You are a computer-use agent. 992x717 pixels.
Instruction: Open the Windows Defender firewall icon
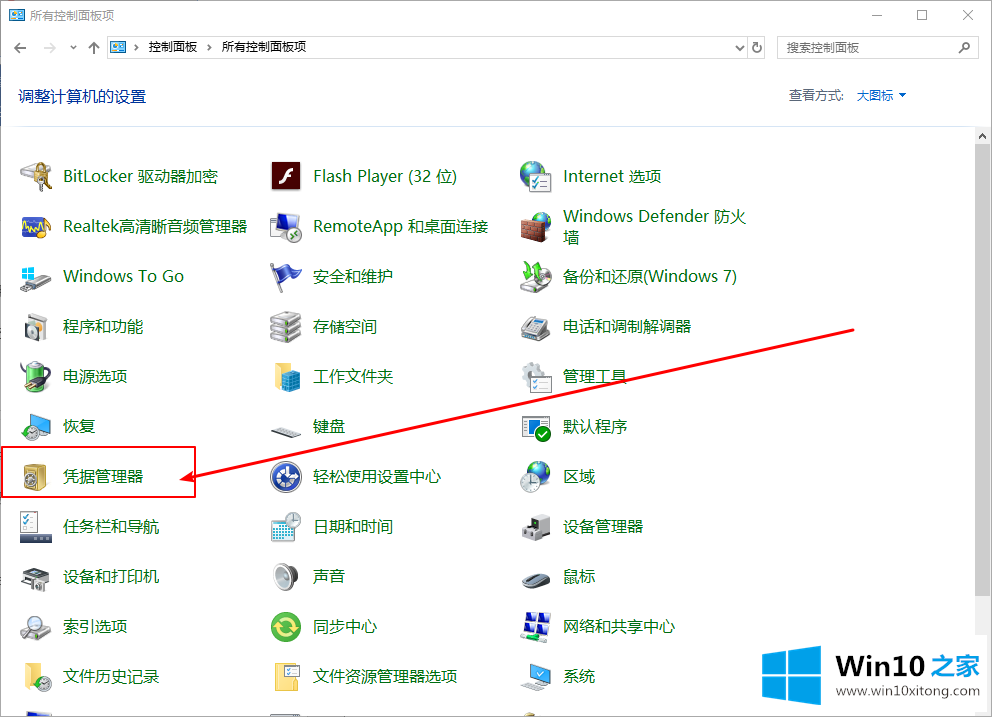click(x=536, y=226)
